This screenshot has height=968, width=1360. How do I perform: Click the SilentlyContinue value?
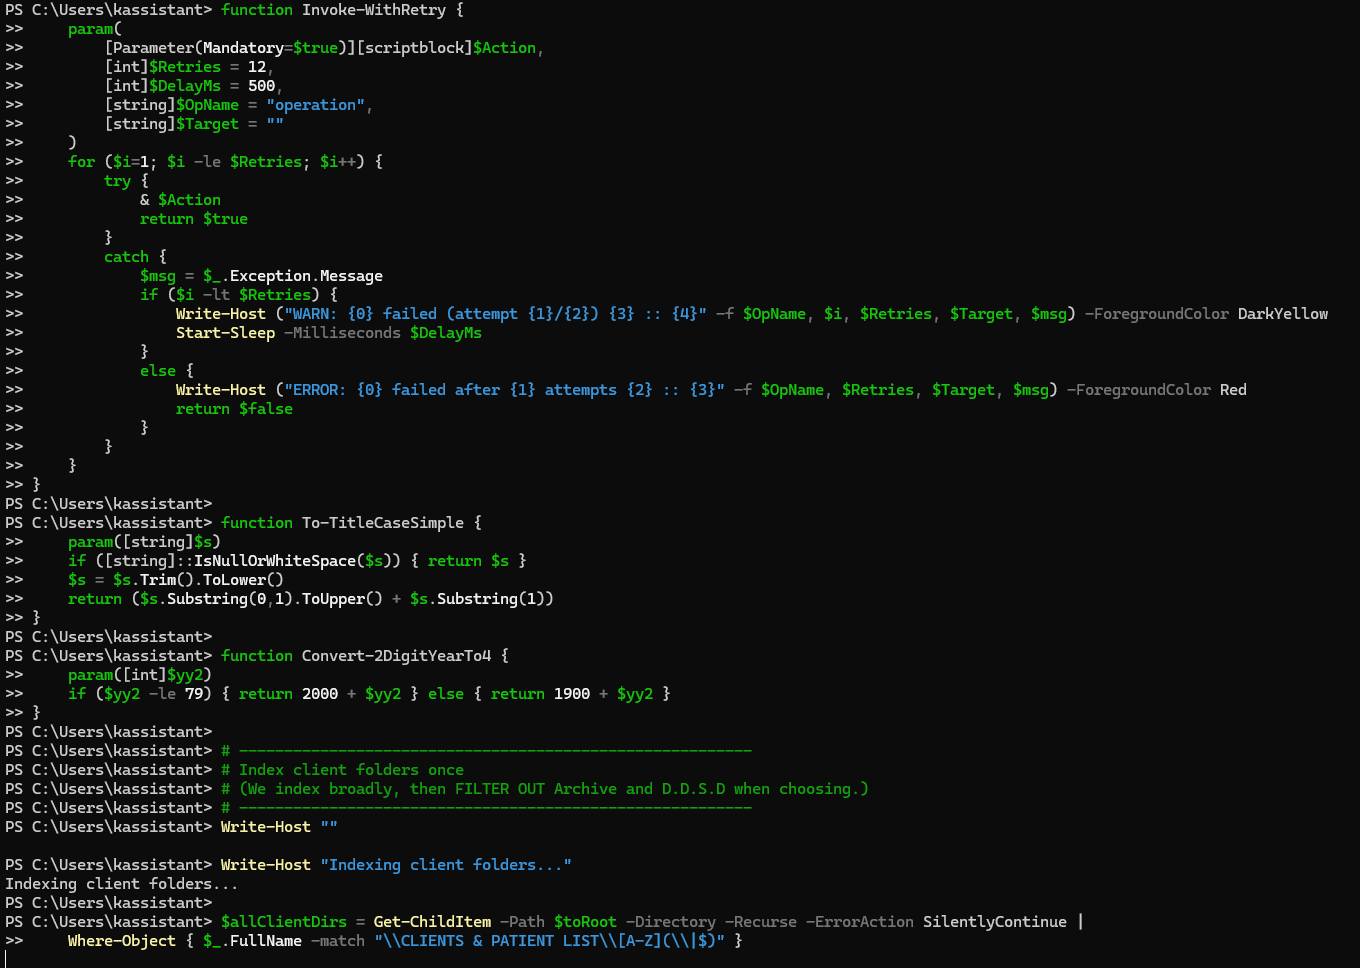[x=995, y=922]
